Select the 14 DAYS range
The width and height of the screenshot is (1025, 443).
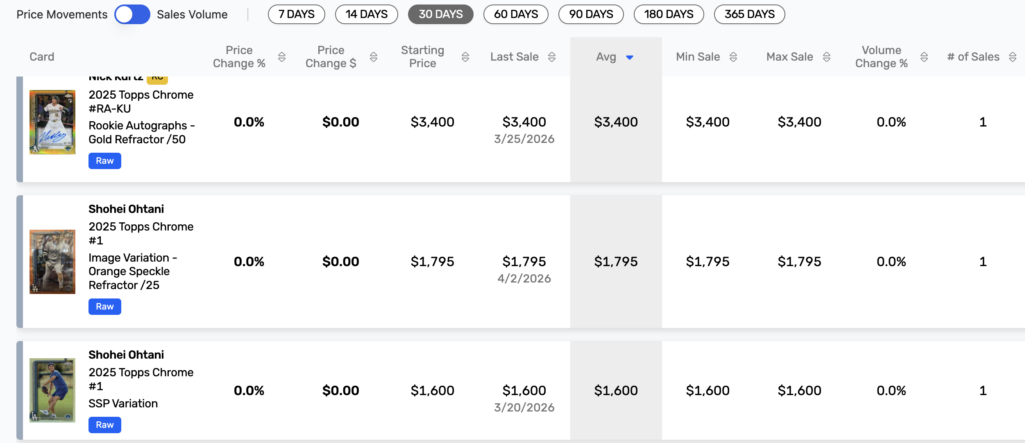coord(366,15)
